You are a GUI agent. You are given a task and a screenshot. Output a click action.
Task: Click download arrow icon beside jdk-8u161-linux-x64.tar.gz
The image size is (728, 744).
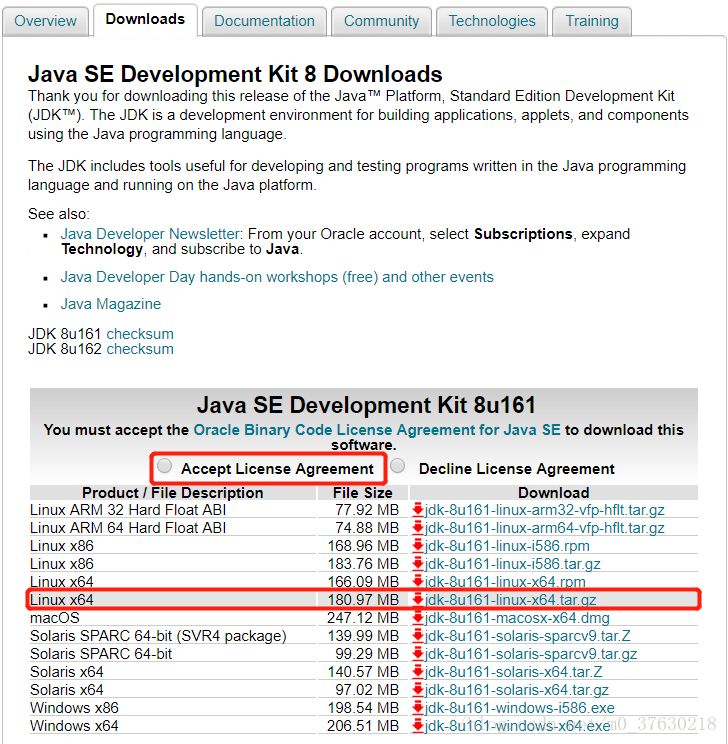(418, 600)
